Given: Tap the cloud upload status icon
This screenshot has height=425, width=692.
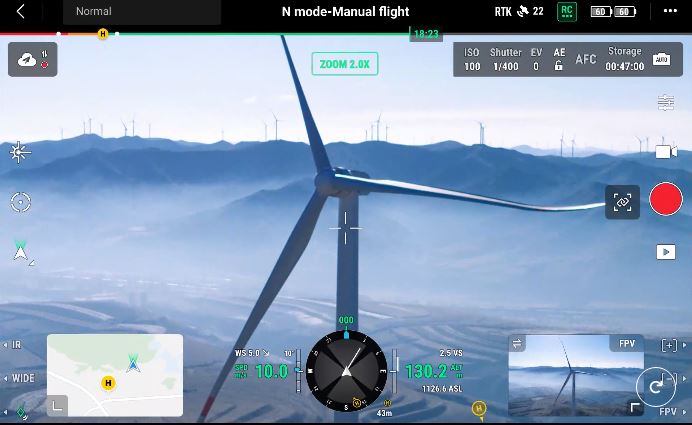Looking at the screenshot, I should click(x=33, y=60).
